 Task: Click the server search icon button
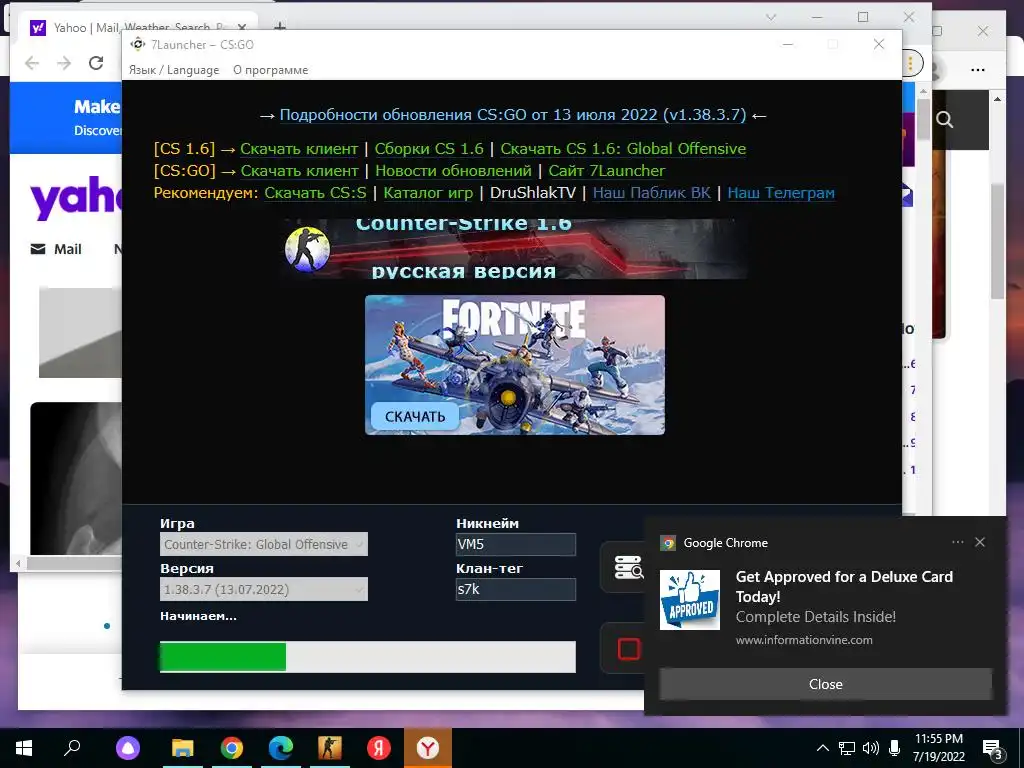628,567
